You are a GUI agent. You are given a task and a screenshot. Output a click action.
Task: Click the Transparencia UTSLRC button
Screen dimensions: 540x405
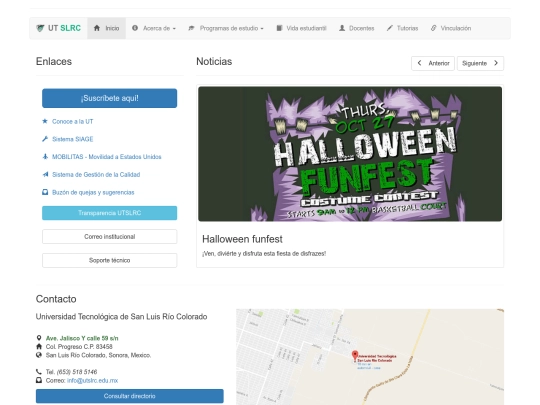tap(110, 213)
